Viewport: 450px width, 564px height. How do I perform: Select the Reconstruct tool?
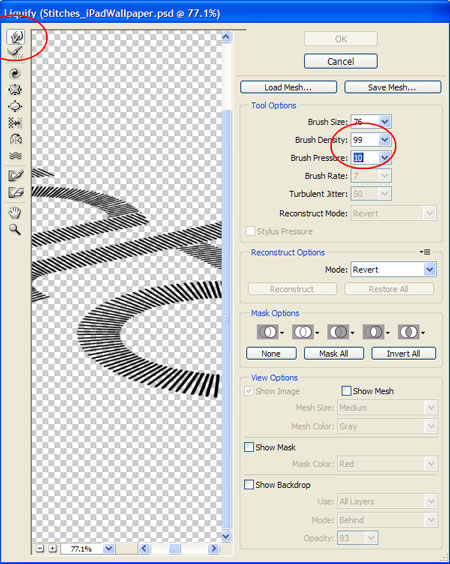pos(15,52)
